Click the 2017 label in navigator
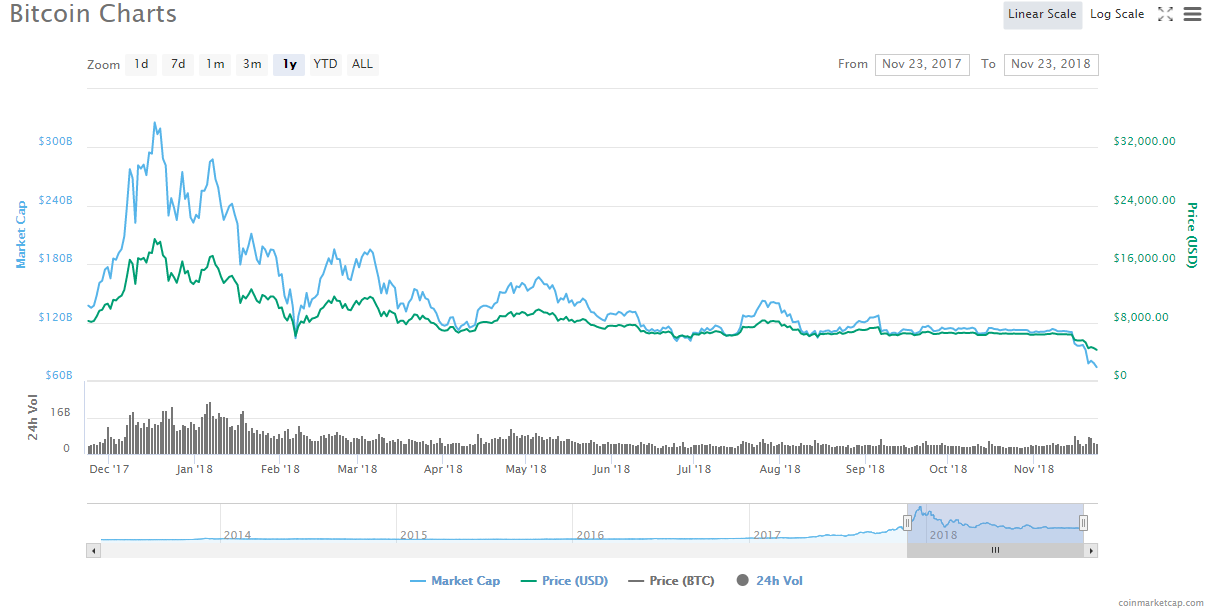 pyautogui.click(x=767, y=535)
